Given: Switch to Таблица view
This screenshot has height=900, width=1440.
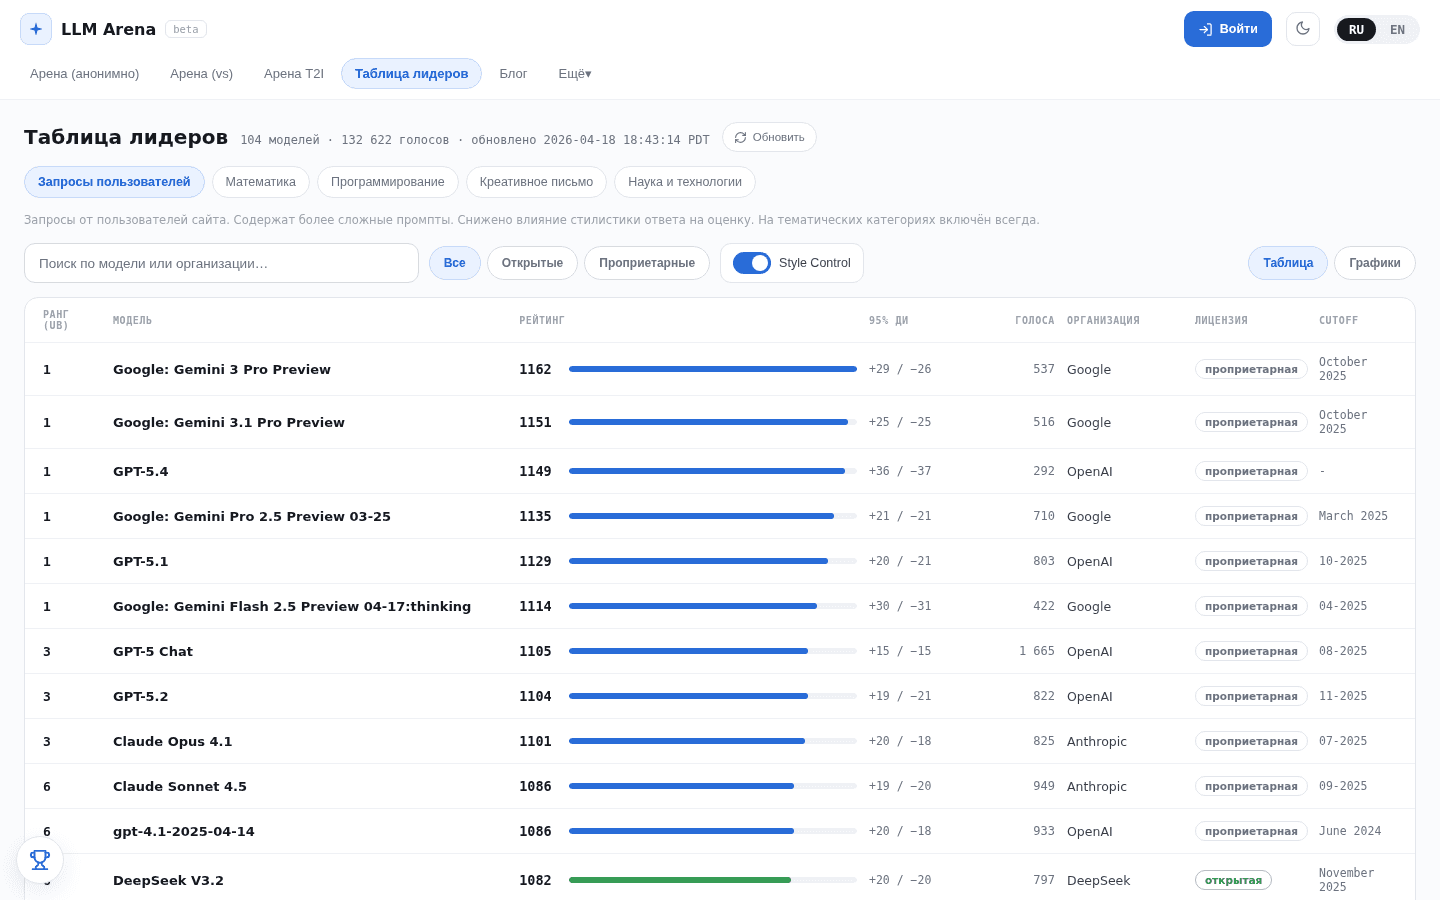Looking at the screenshot, I should [1288, 263].
